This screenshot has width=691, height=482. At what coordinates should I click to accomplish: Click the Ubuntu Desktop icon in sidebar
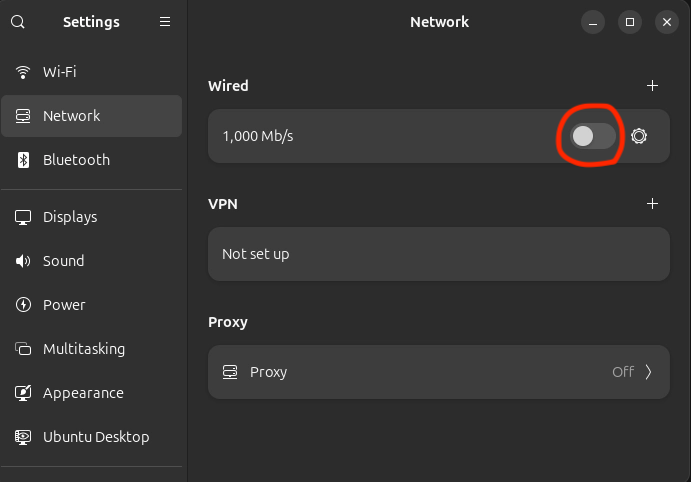coord(23,437)
